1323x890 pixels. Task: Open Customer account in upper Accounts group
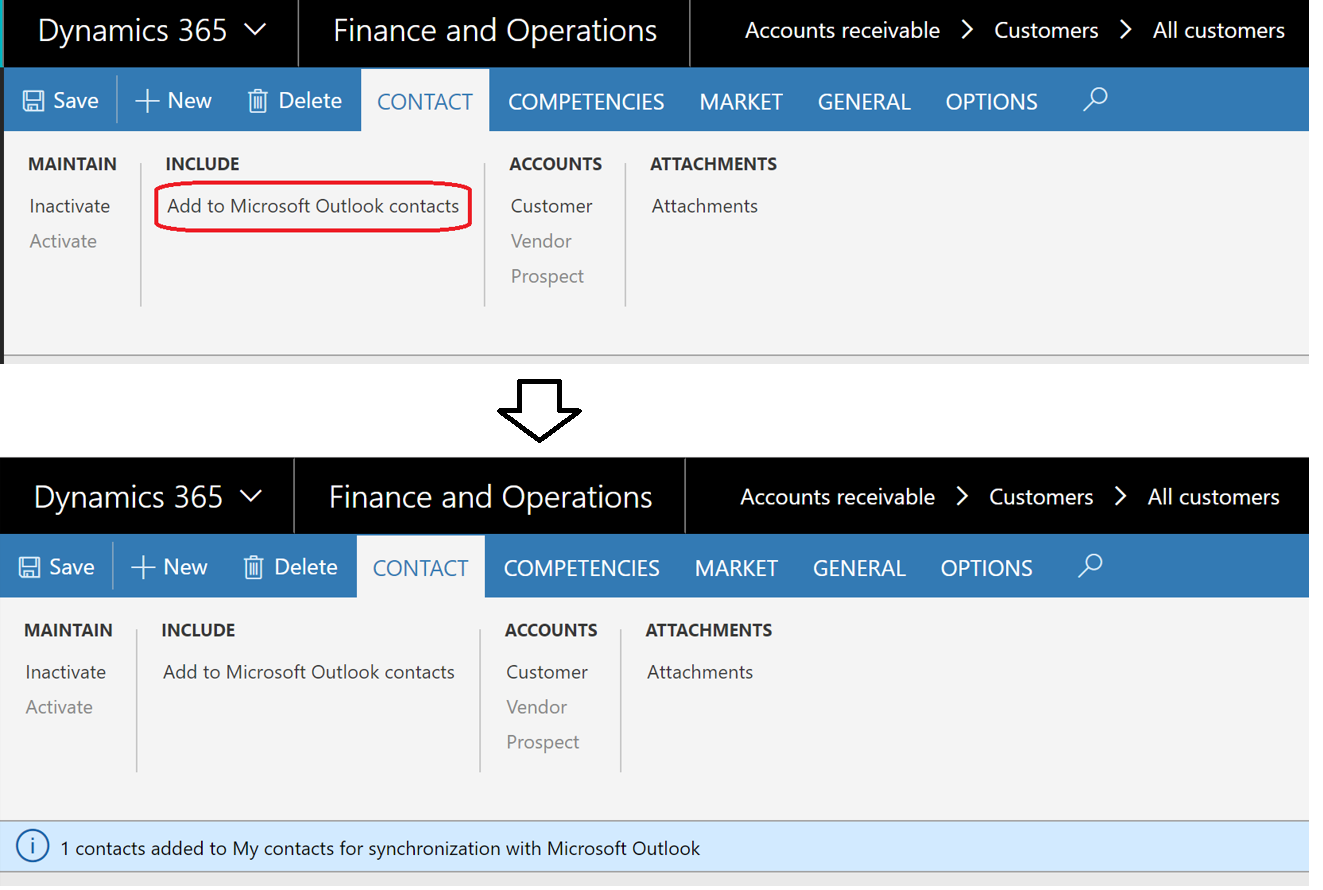tap(552, 206)
